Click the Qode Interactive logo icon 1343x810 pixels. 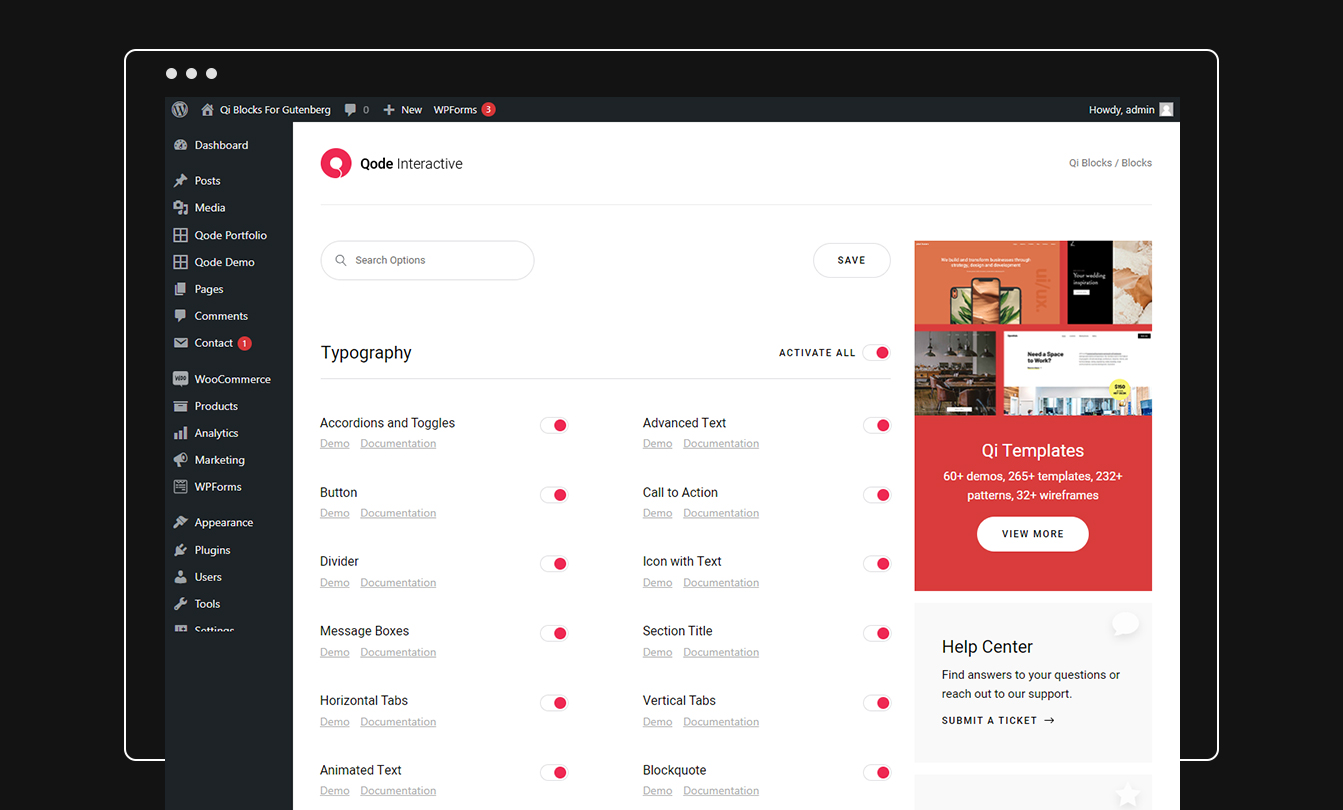[x=336, y=163]
